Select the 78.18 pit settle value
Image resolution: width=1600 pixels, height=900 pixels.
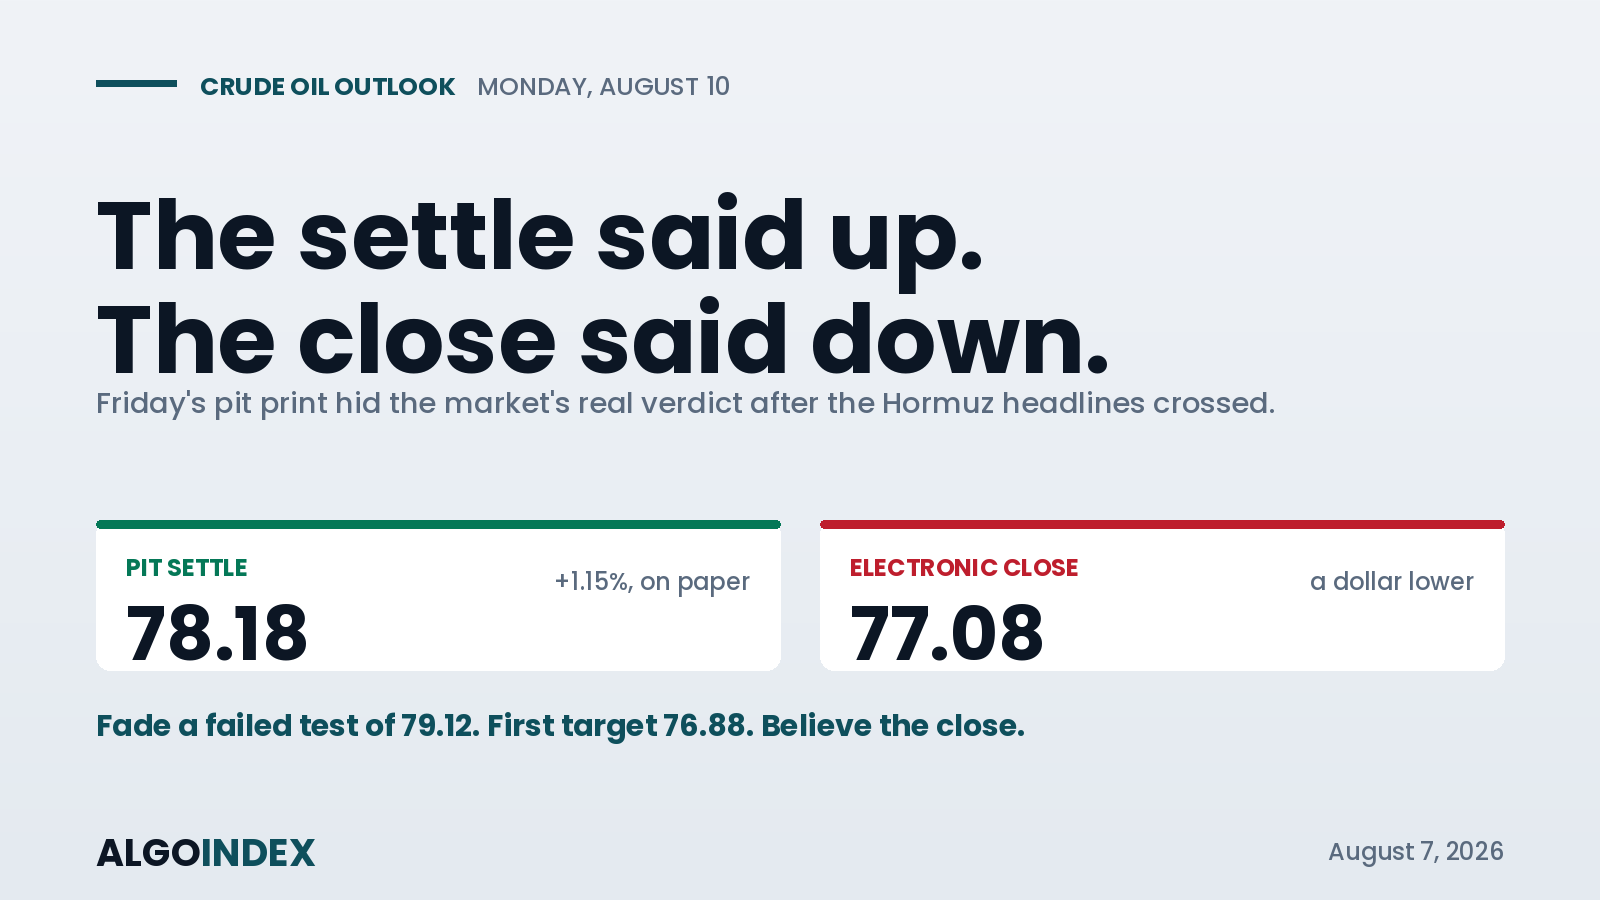pos(217,633)
